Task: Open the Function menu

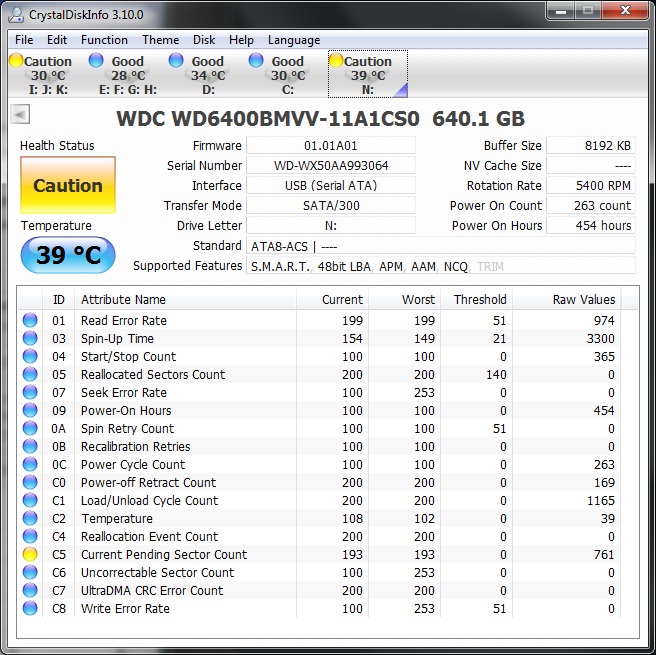Action: coord(104,40)
